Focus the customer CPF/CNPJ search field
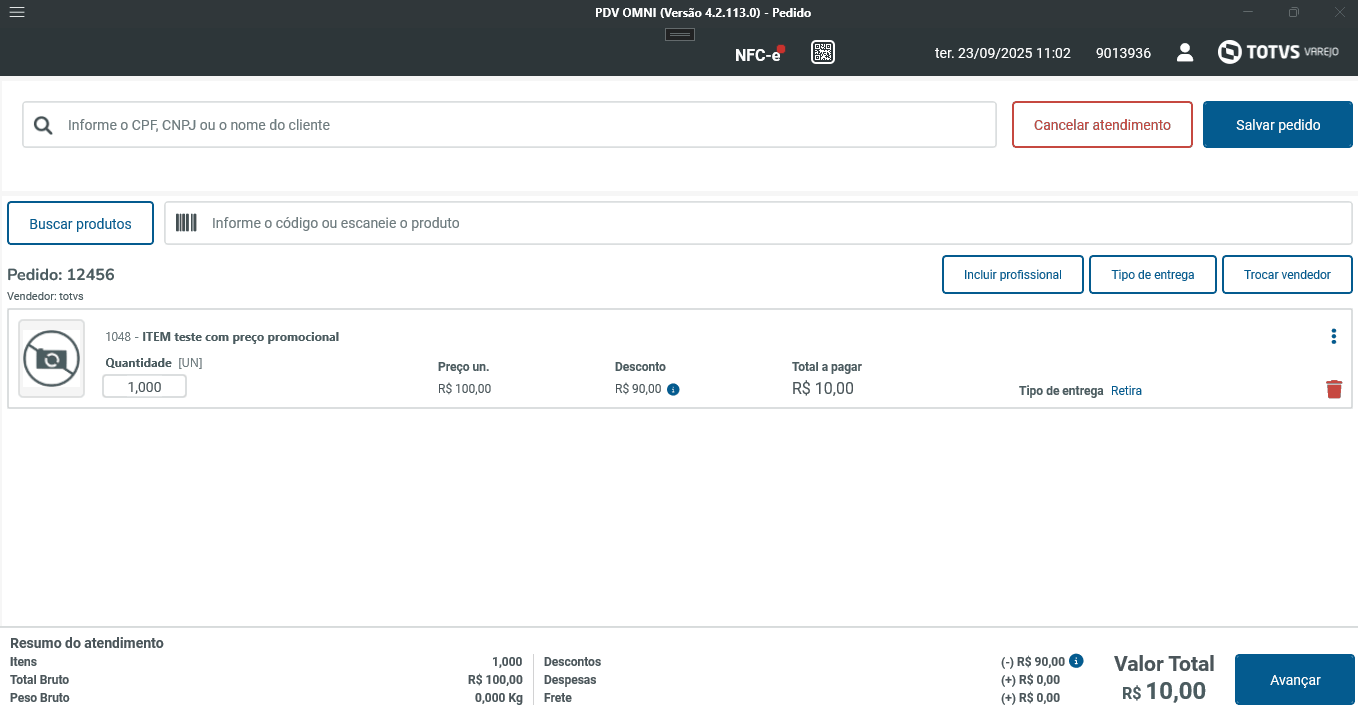 click(520, 125)
